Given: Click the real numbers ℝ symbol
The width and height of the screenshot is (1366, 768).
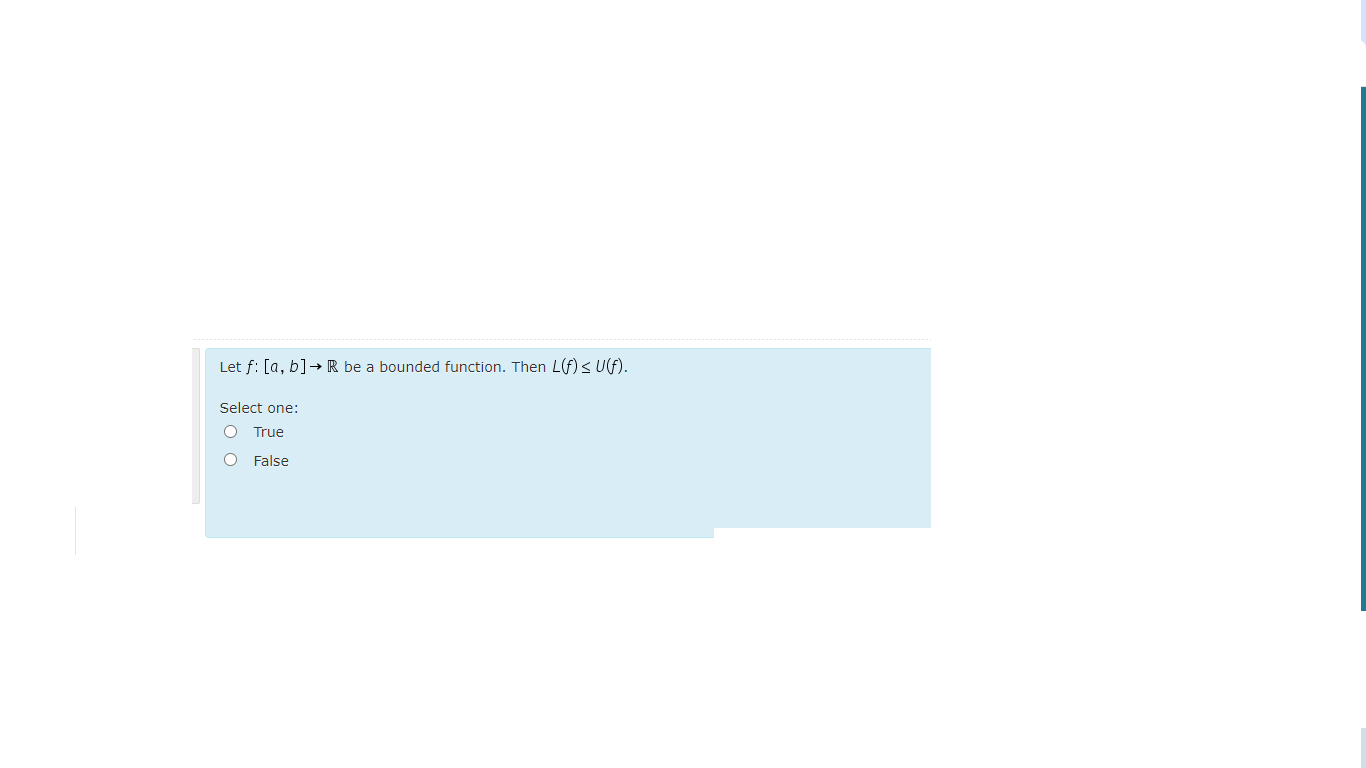Looking at the screenshot, I should tap(333, 367).
